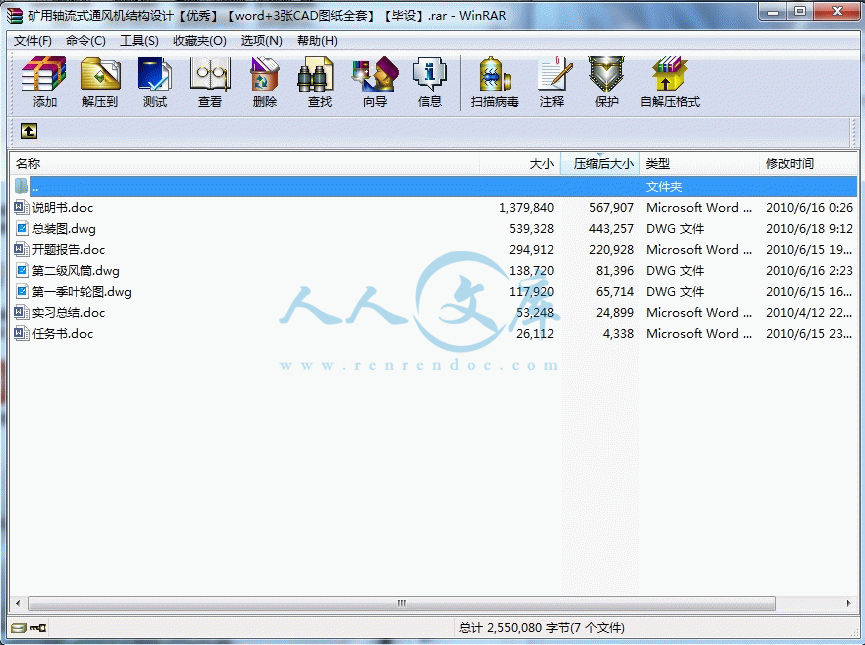Select the 开题报告.doc file icon
The height and width of the screenshot is (645, 865).
[21, 249]
